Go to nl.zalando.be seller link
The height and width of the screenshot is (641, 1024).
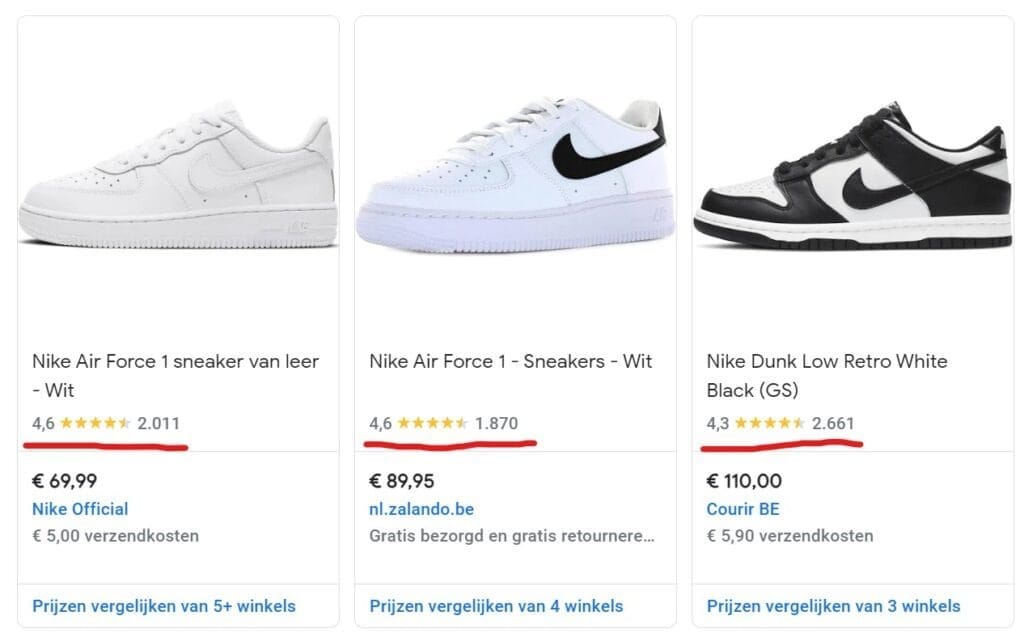[430, 509]
